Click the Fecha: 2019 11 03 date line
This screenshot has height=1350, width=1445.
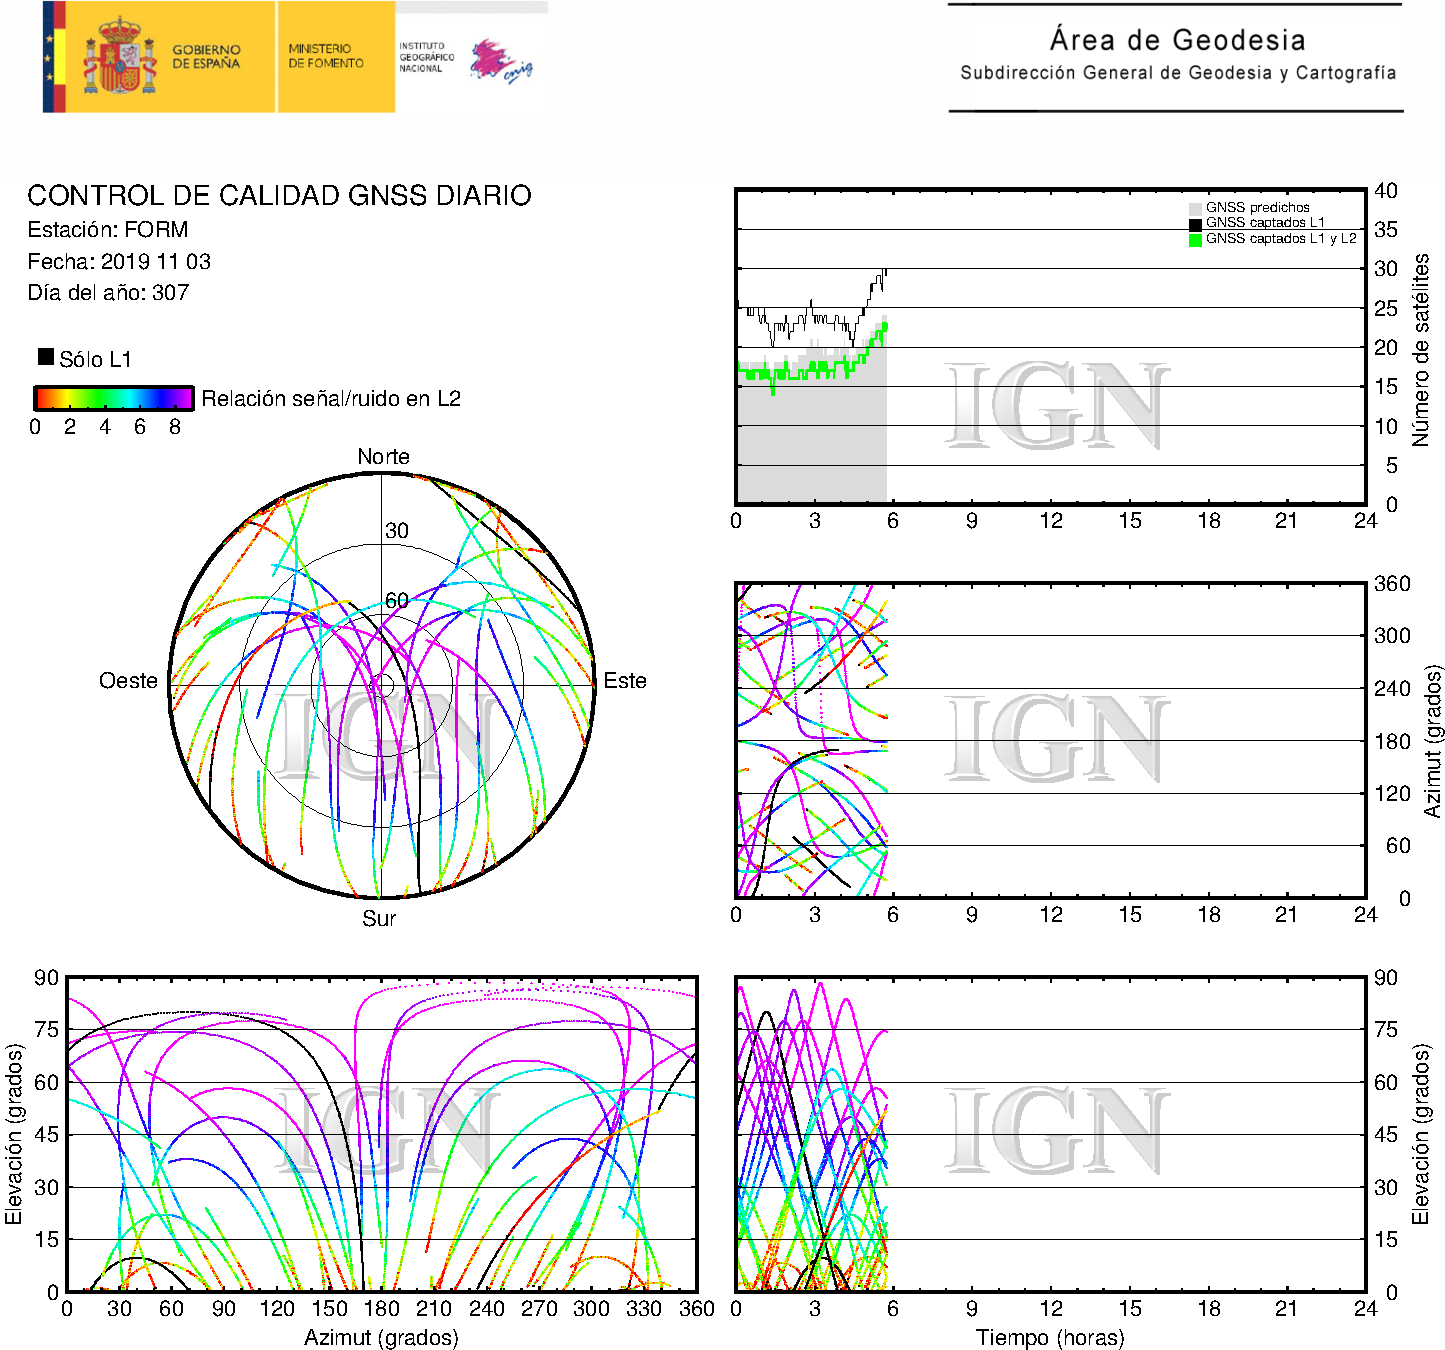tap(119, 262)
